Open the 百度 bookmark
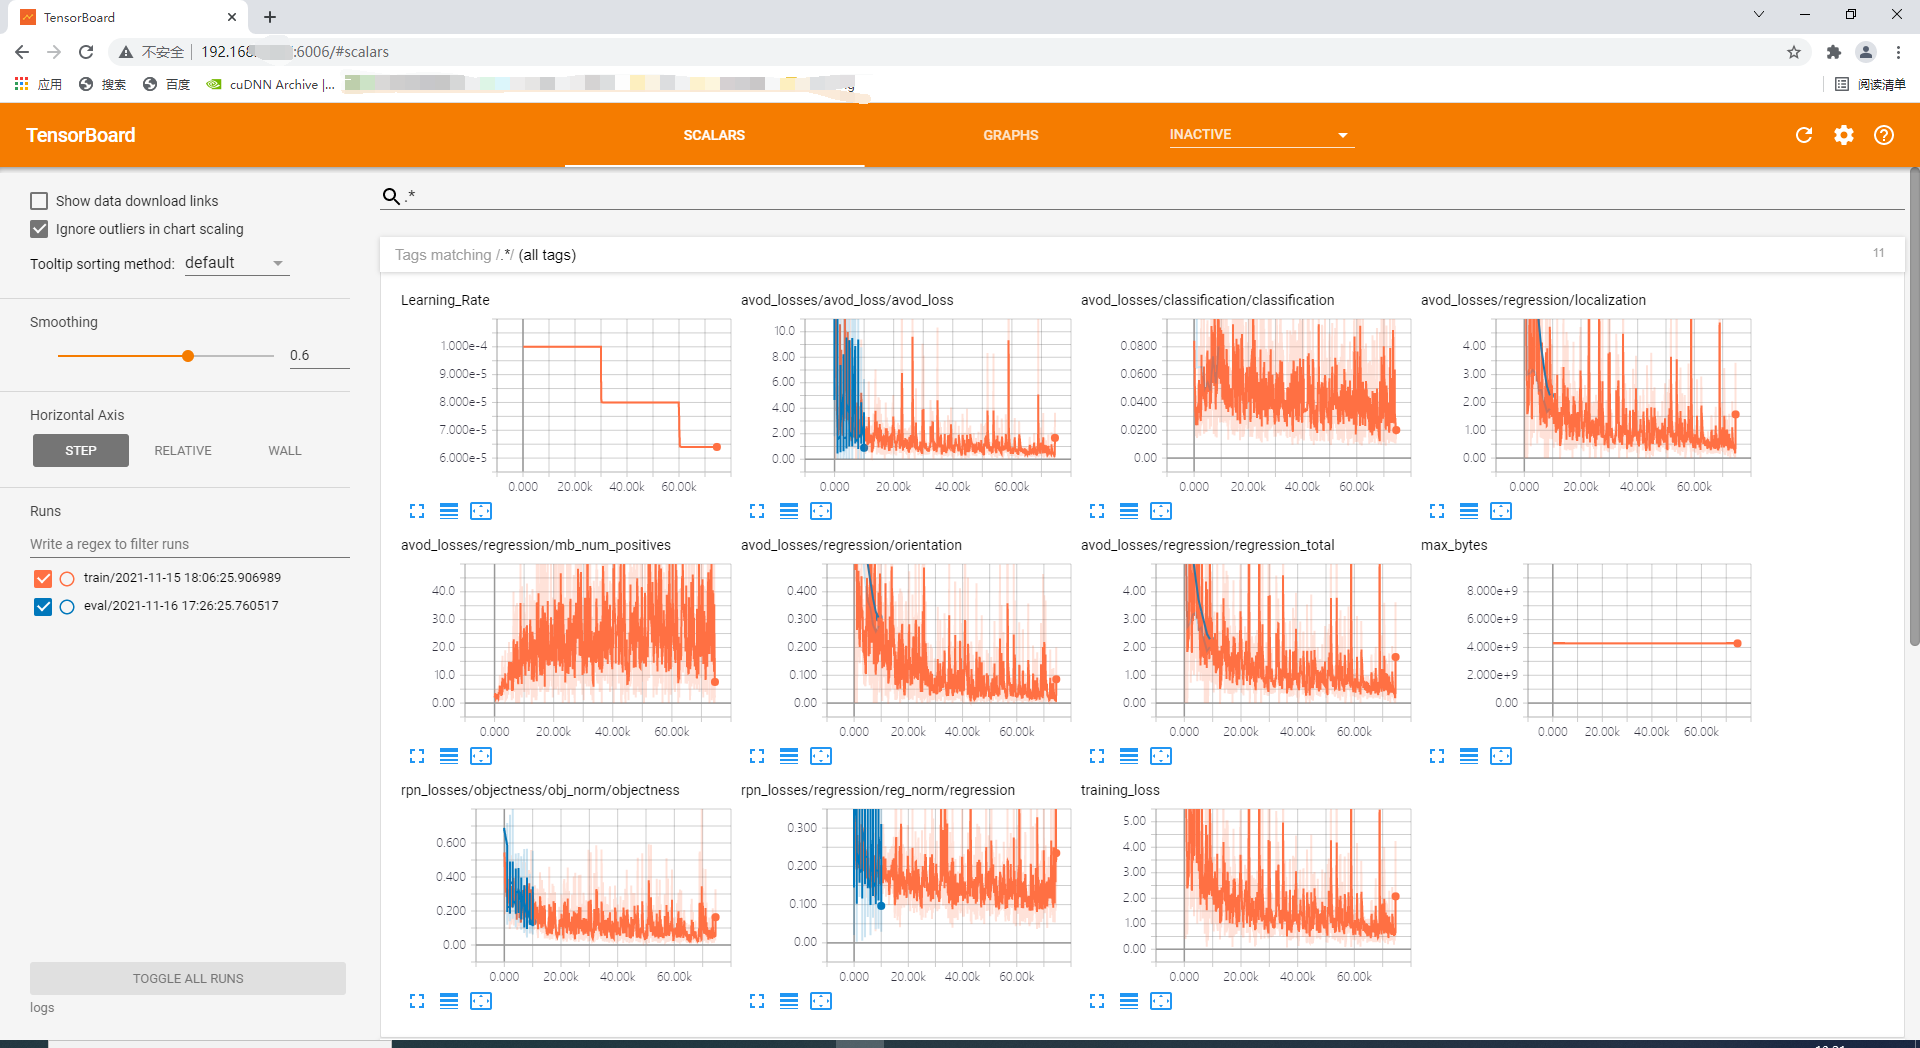 click(166, 84)
